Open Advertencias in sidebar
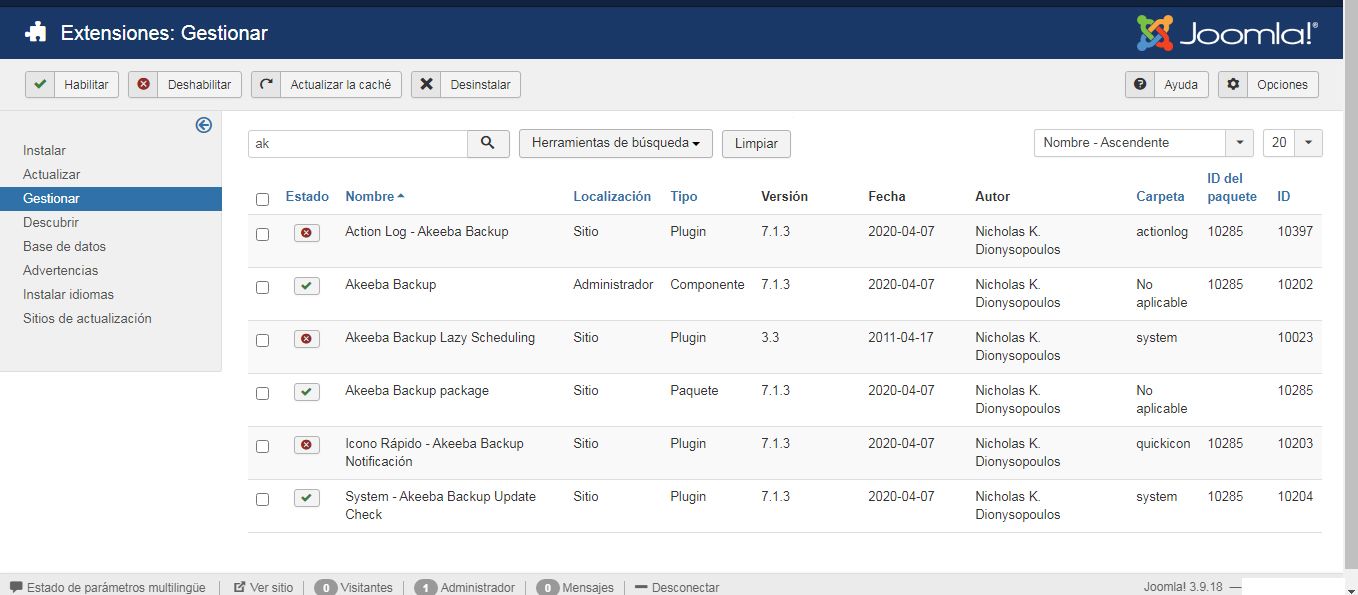This screenshot has height=595, width=1358. (x=61, y=271)
